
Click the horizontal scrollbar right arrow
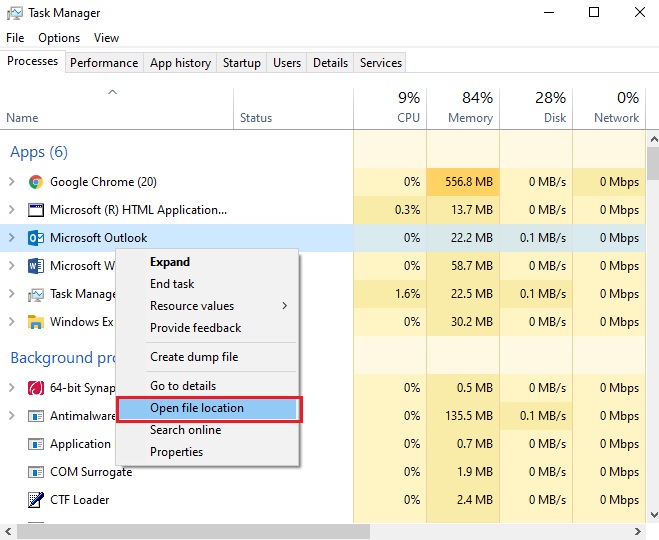coord(638,531)
